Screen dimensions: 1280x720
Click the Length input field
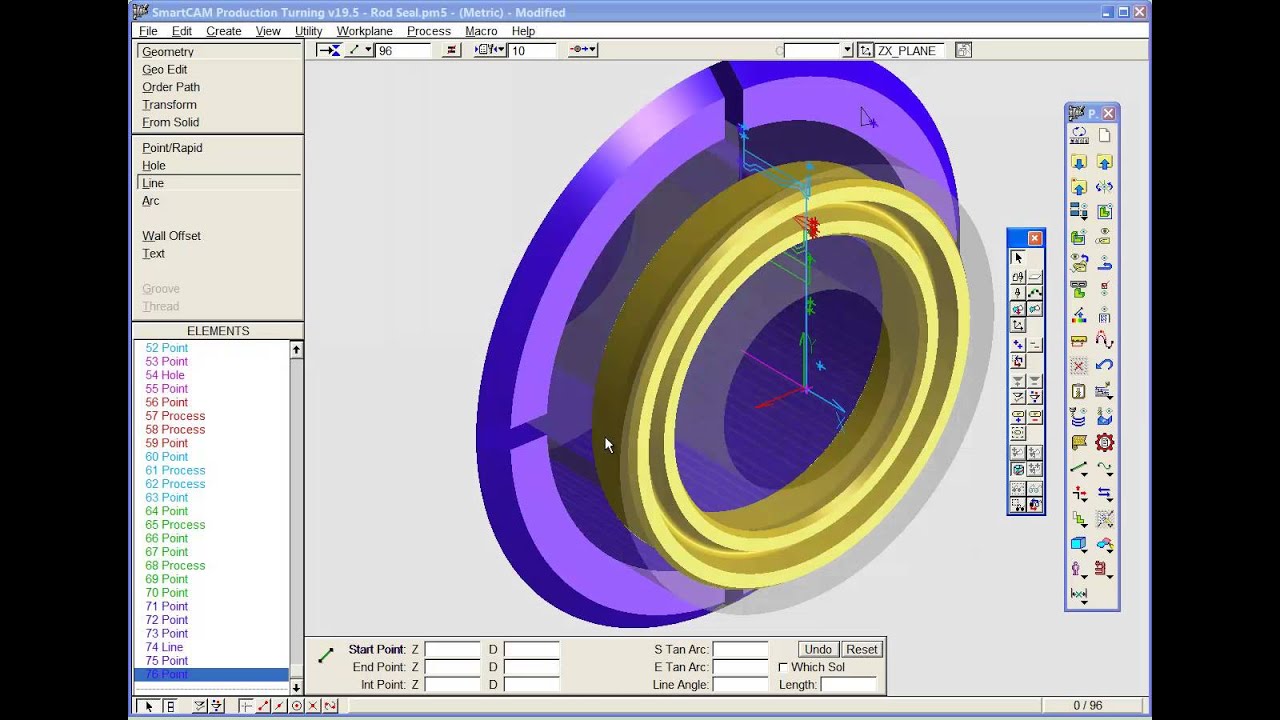(x=848, y=685)
